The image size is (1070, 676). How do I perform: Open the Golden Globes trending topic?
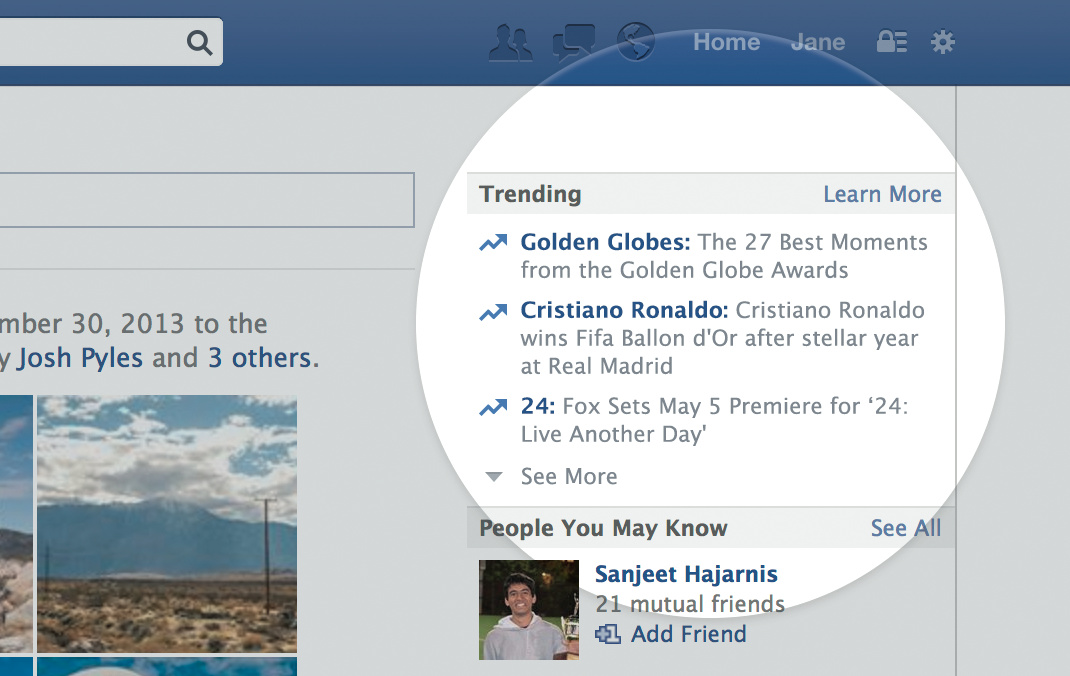coord(605,242)
